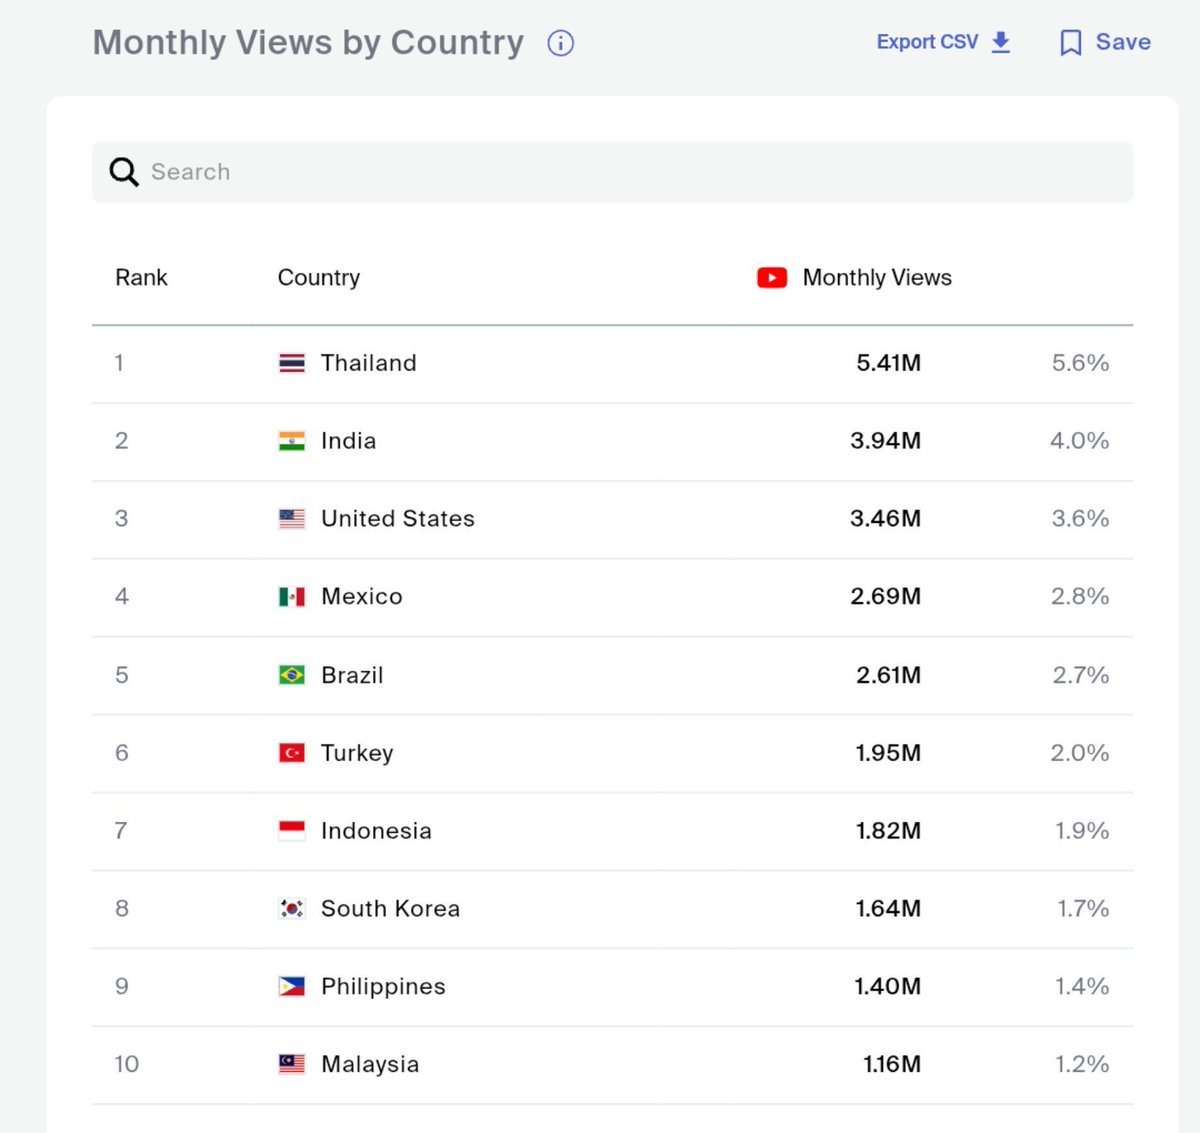Click the 2.69M views value
This screenshot has width=1200, height=1133.
point(885,597)
